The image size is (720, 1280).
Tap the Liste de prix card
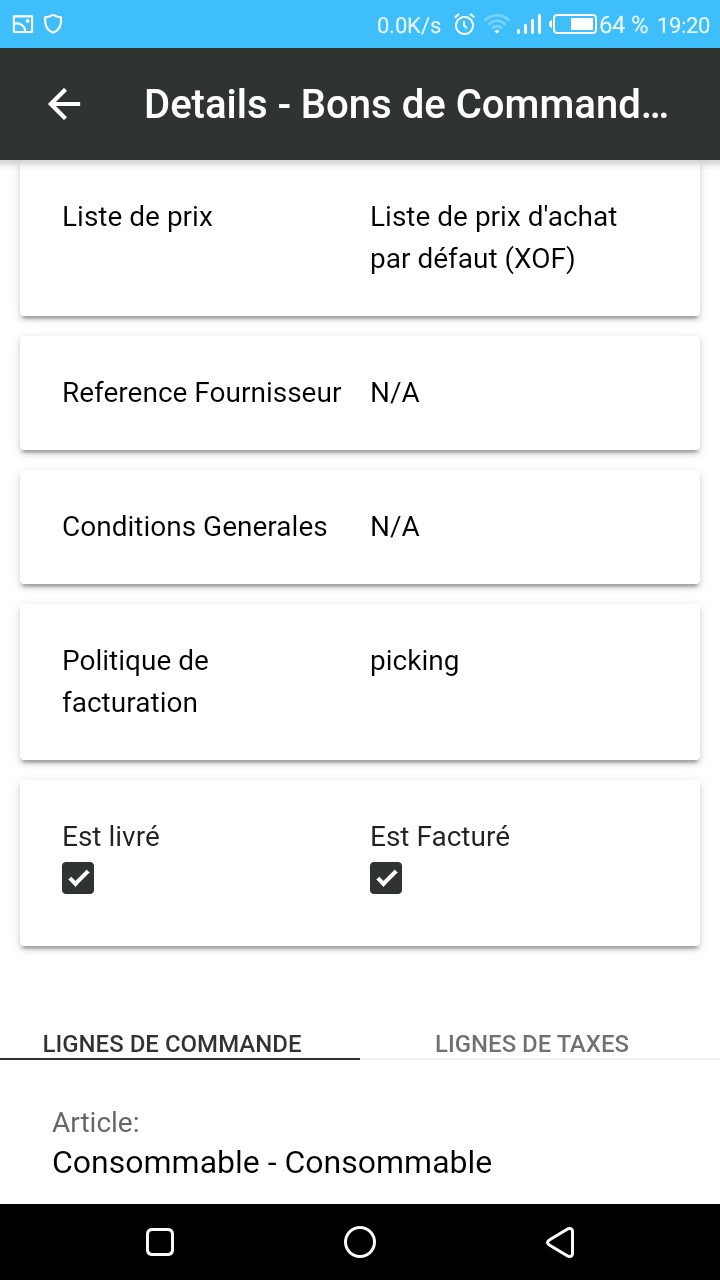[x=360, y=238]
